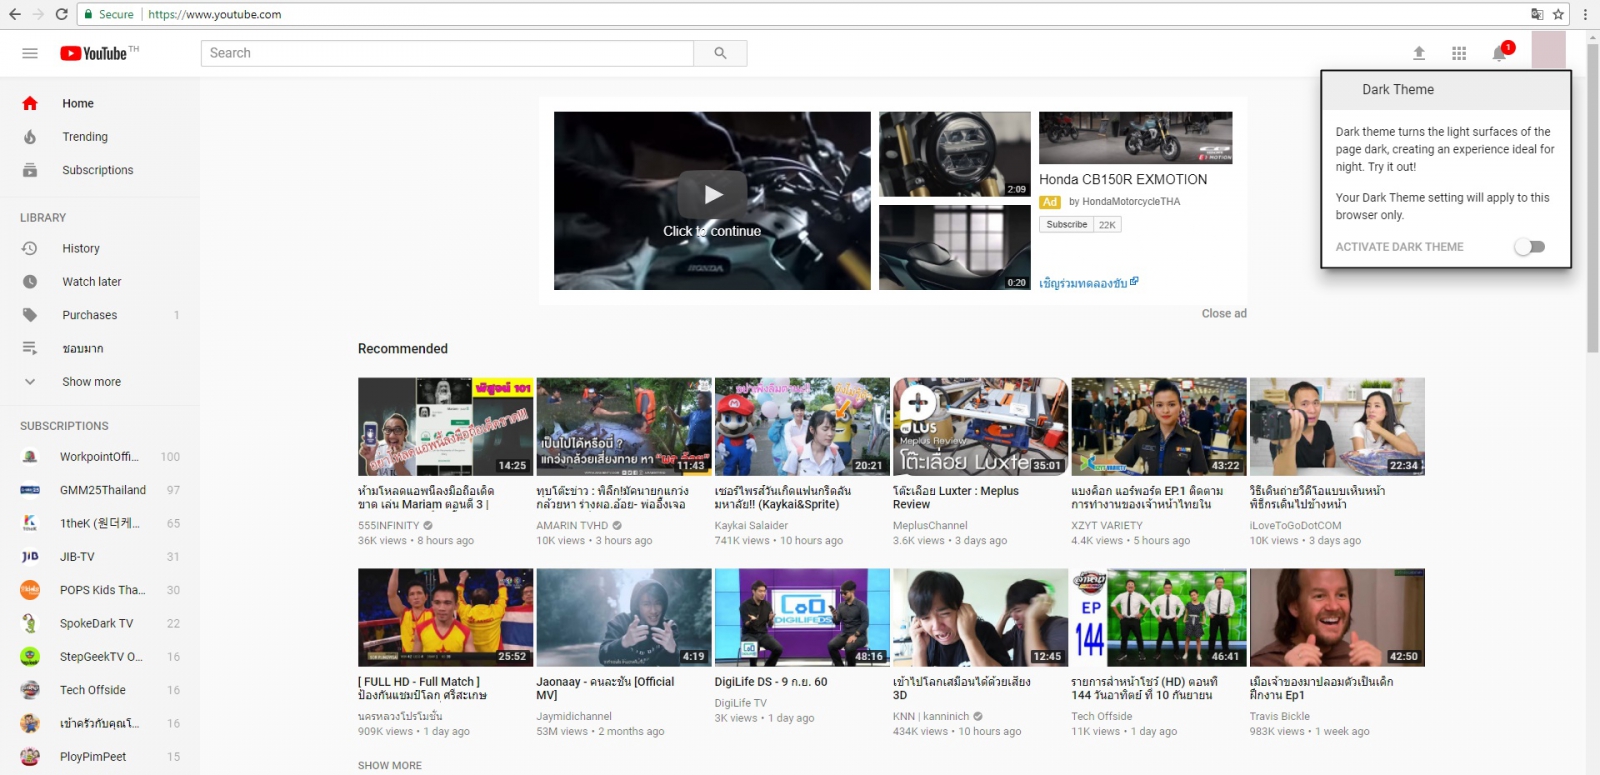This screenshot has height=775, width=1600.
Task: Open Subscriptions in the sidebar
Action: click(x=97, y=170)
